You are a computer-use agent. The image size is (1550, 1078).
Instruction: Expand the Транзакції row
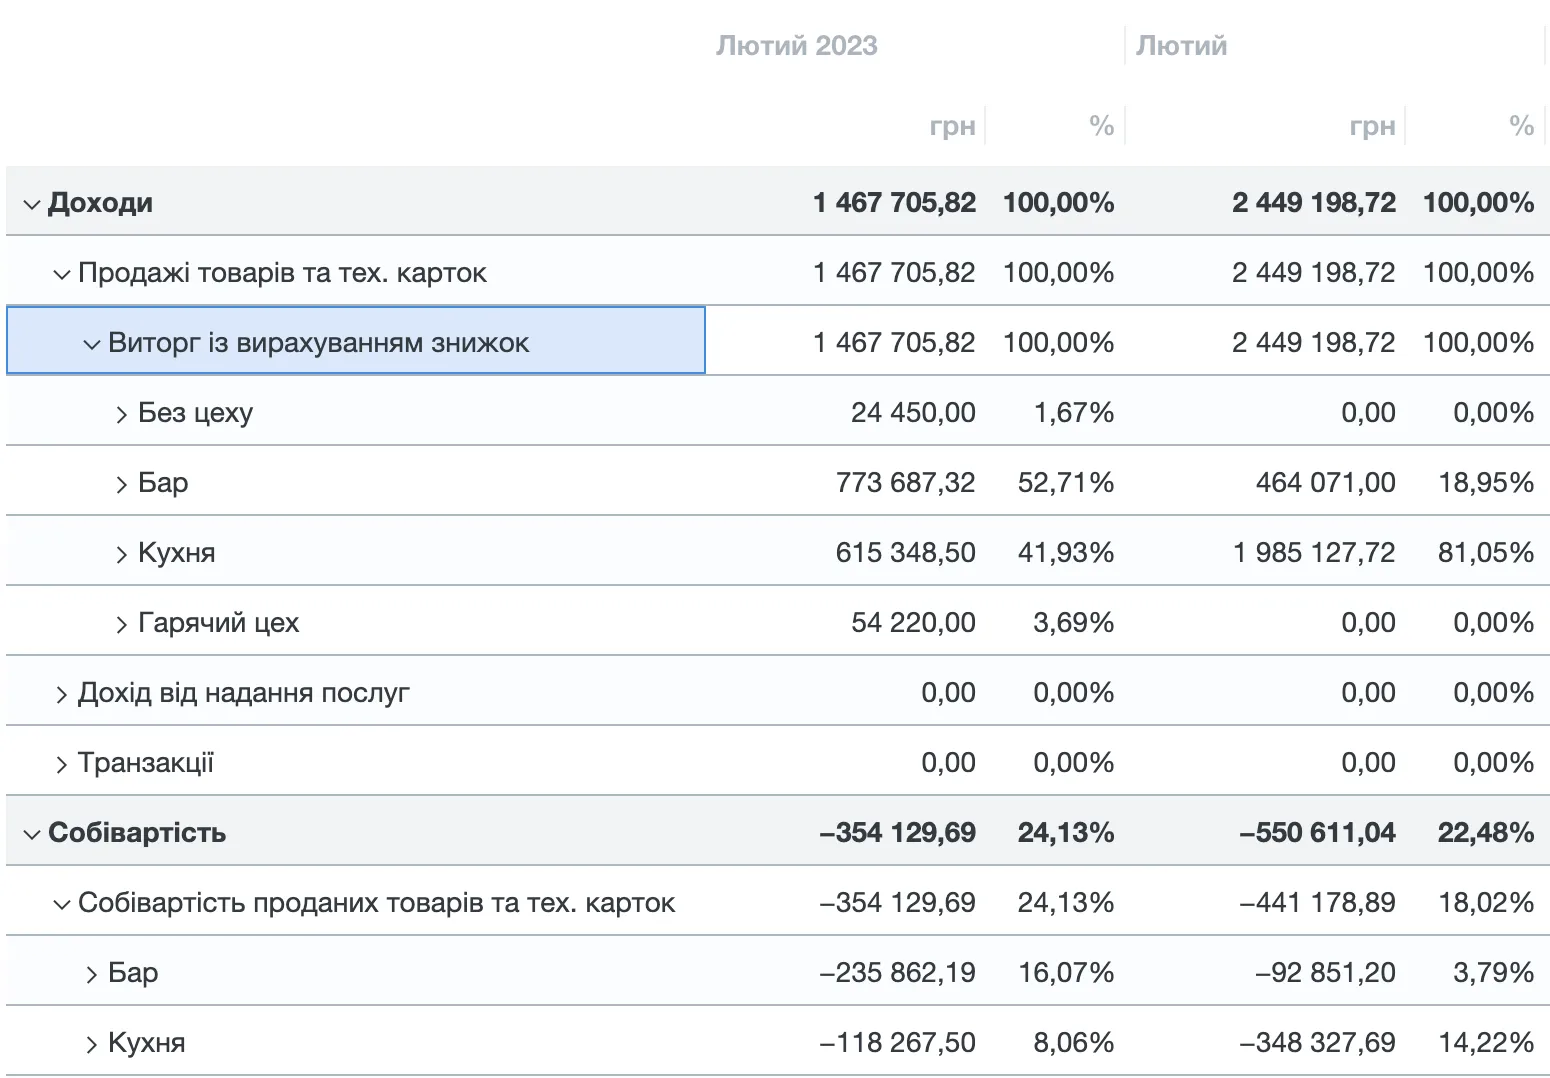pyautogui.click(x=62, y=764)
